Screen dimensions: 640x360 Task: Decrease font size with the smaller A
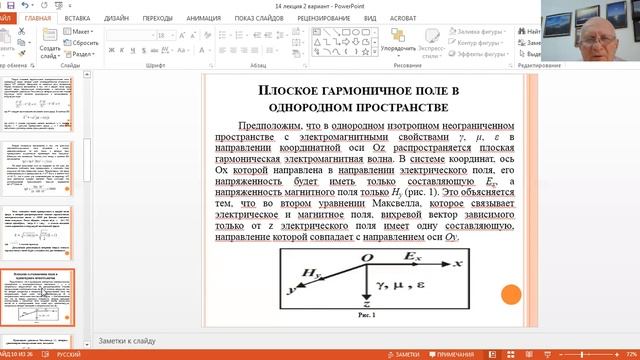193,36
